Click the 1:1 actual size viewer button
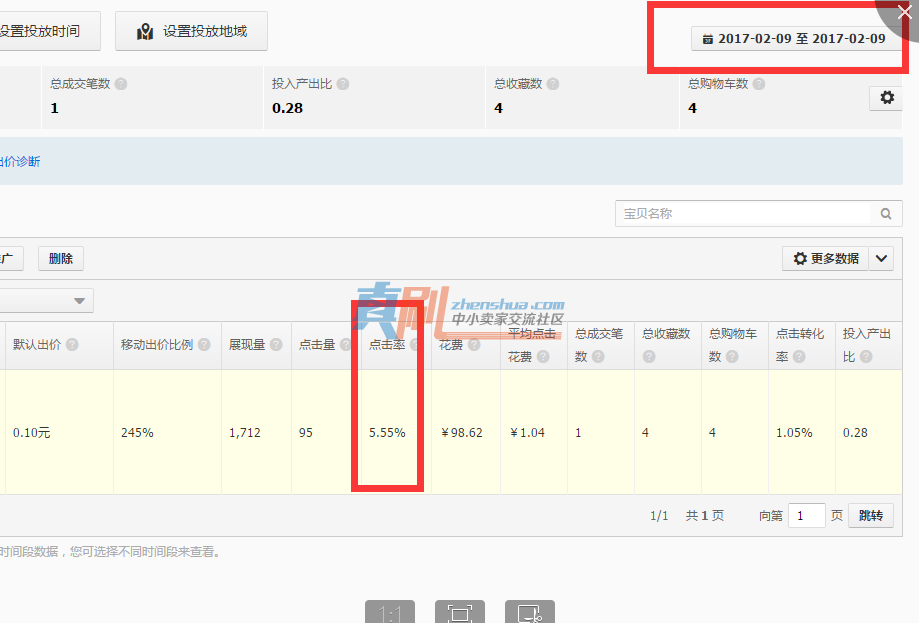The image size is (919, 623). coord(390,612)
